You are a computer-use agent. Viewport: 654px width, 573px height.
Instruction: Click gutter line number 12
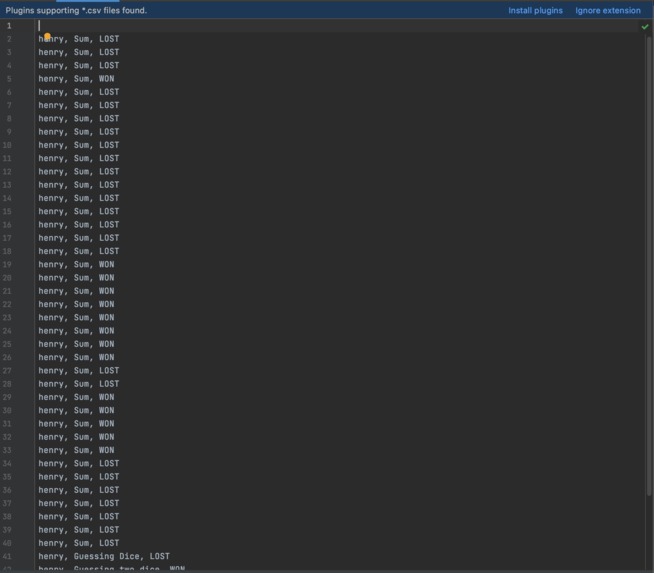pos(7,172)
